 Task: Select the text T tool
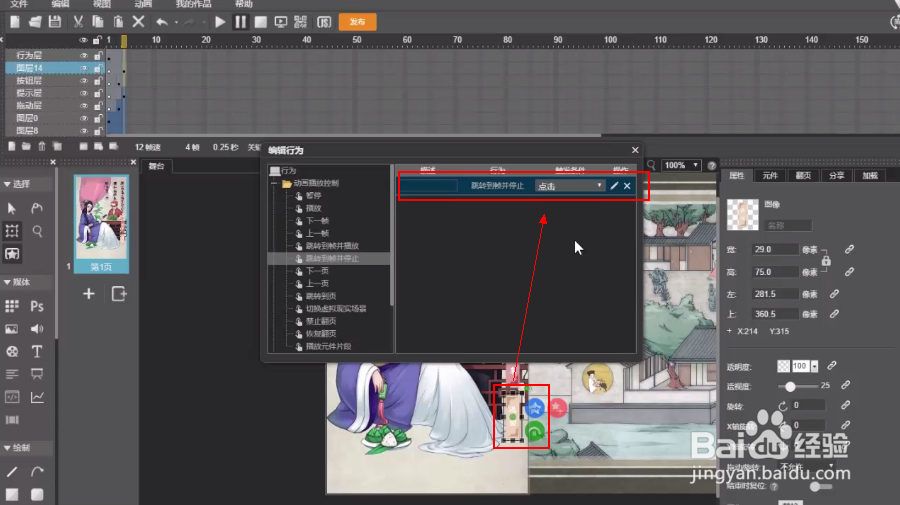point(37,351)
